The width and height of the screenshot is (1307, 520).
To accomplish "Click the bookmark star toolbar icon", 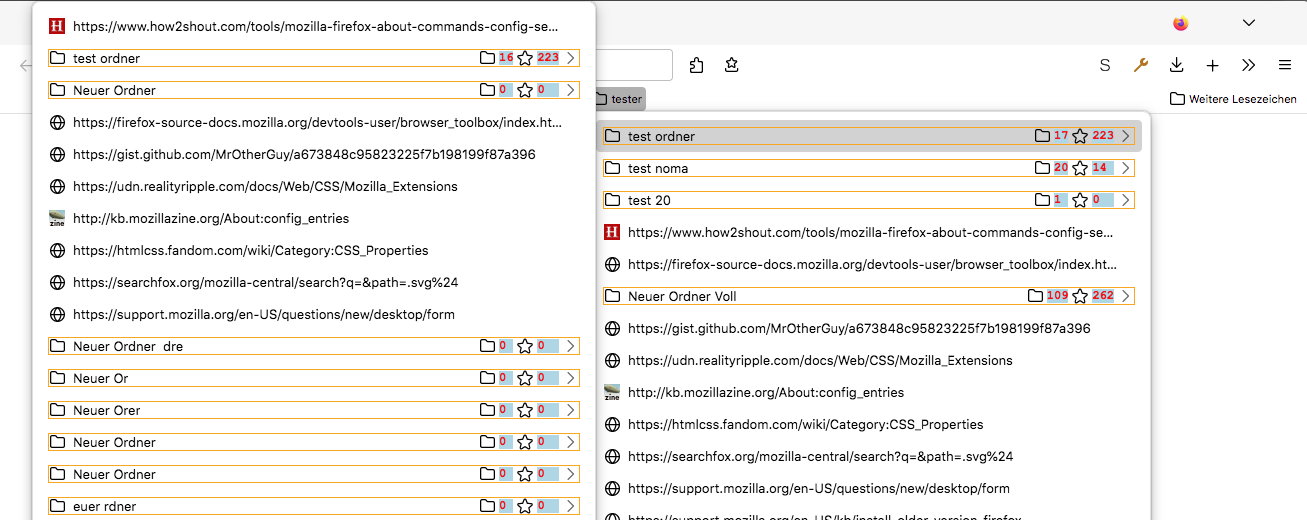I will click(x=732, y=65).
